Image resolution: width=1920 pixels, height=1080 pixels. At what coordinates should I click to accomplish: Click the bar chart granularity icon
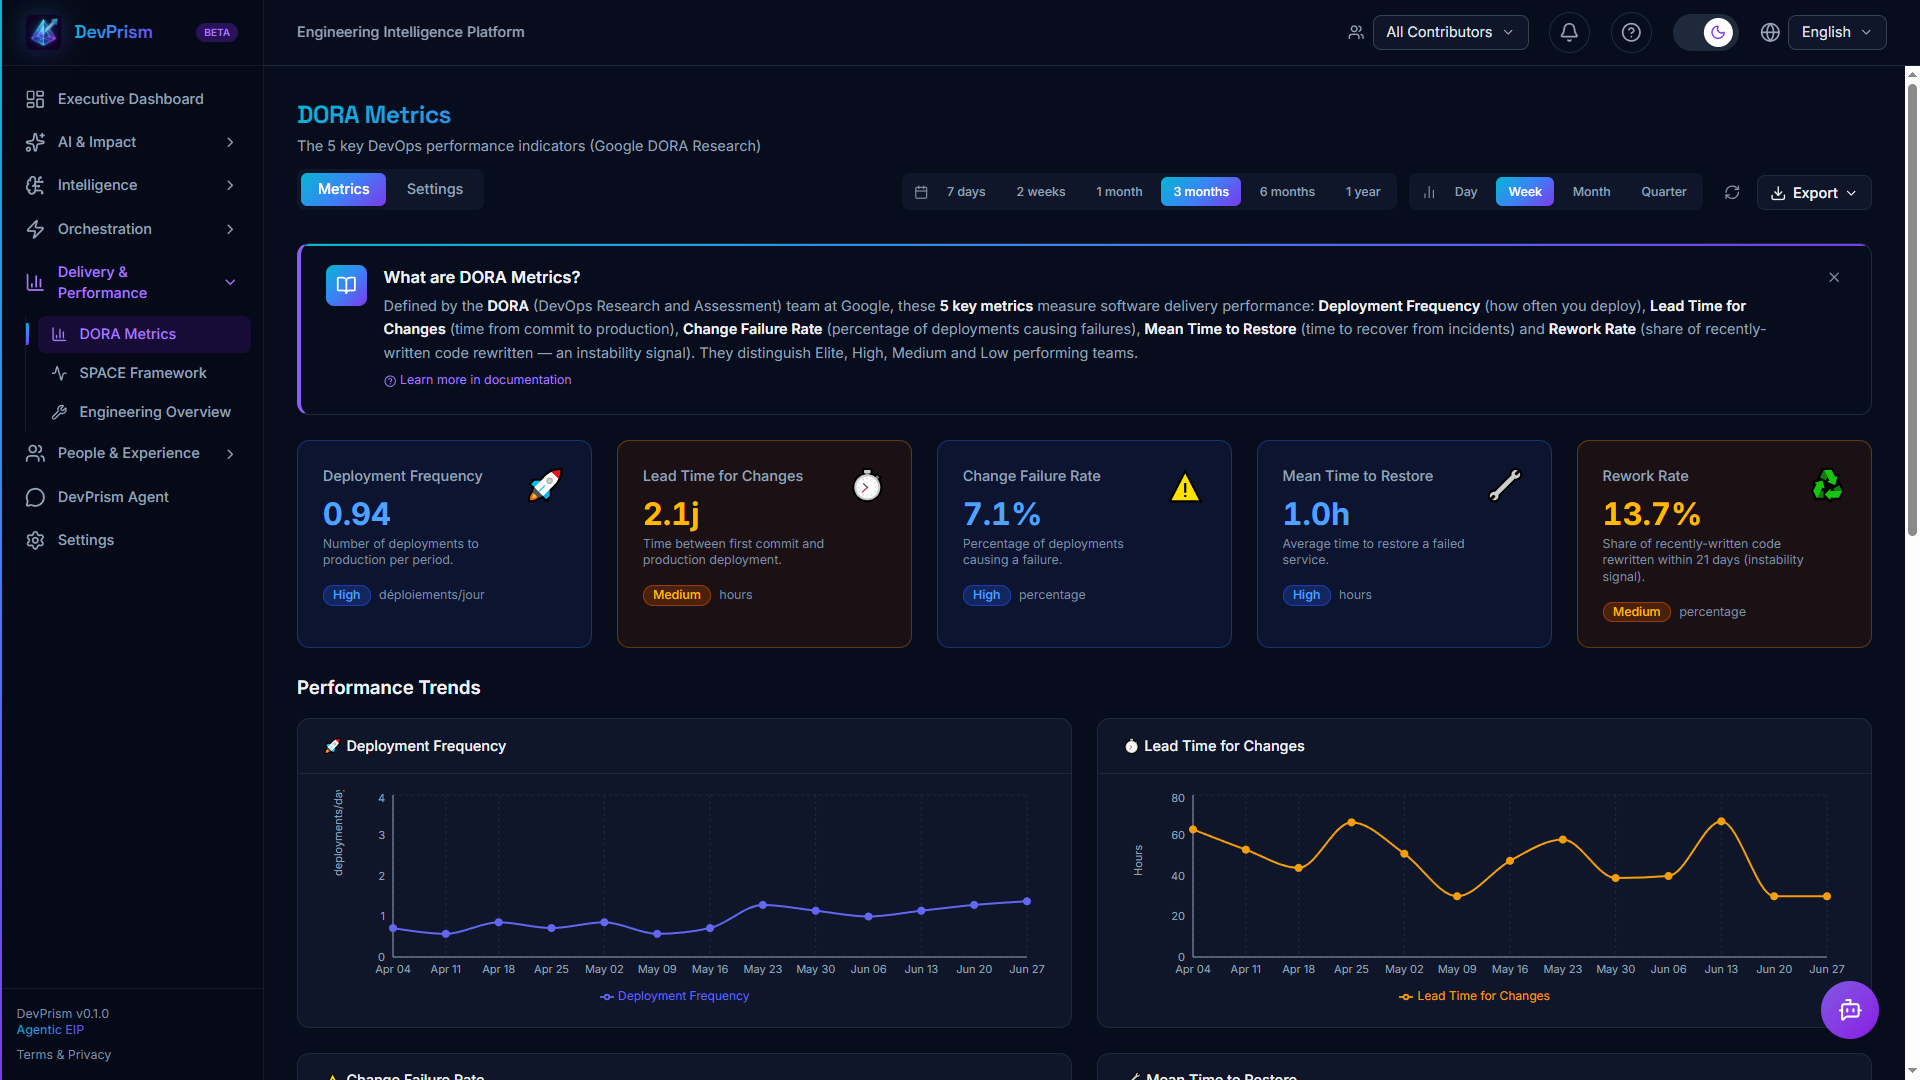[1429, 192]
